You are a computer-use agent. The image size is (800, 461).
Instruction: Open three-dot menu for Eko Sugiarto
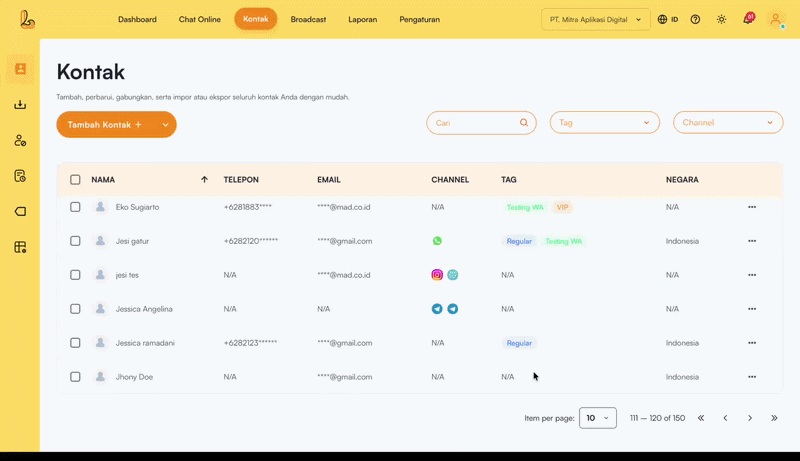(x=752, y=207)
